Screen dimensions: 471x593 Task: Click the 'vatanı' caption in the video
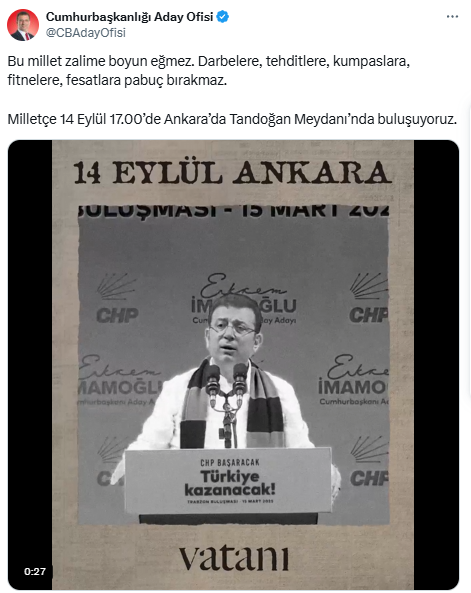[234, 558]
